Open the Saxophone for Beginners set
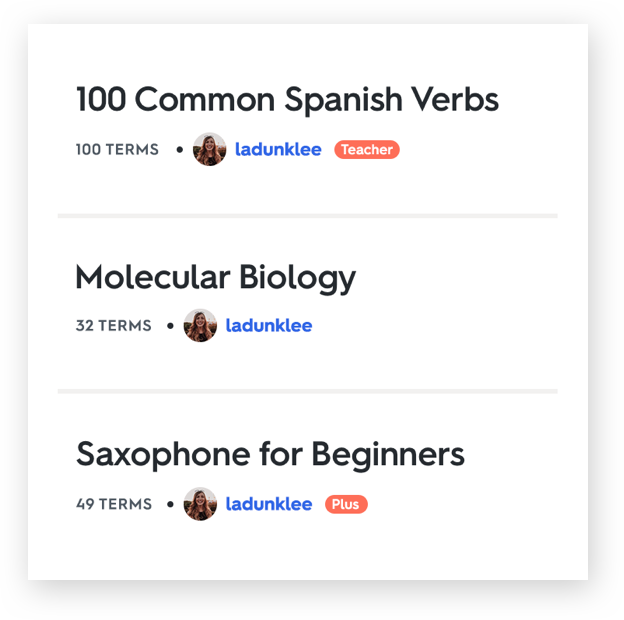 pyautogui.click(x=270, y=455)
